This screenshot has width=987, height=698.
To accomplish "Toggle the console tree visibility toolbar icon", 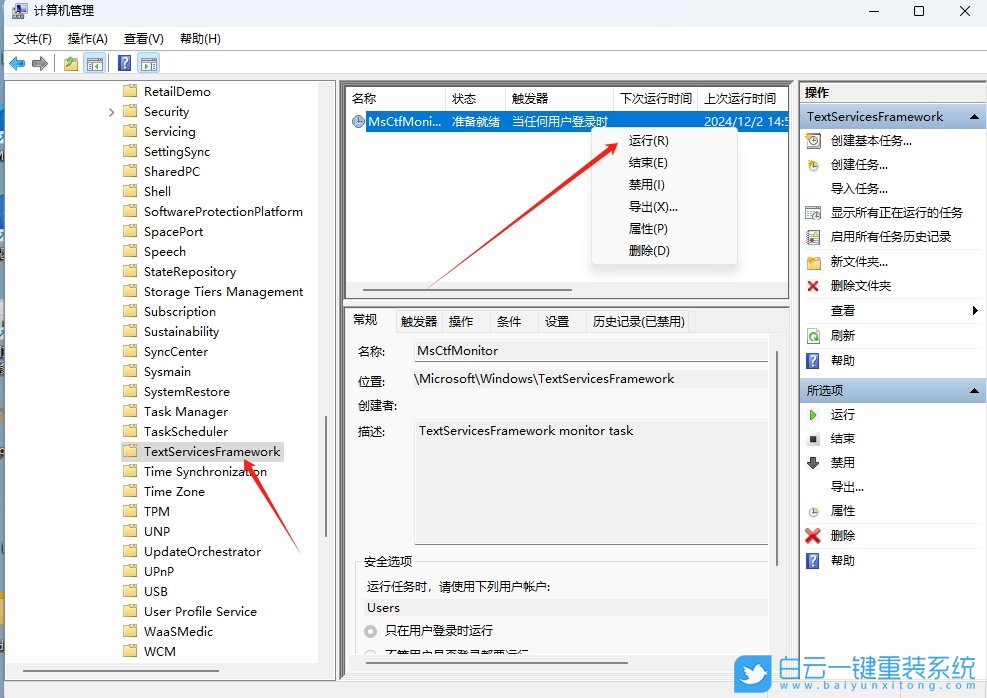I will point(93,63).
